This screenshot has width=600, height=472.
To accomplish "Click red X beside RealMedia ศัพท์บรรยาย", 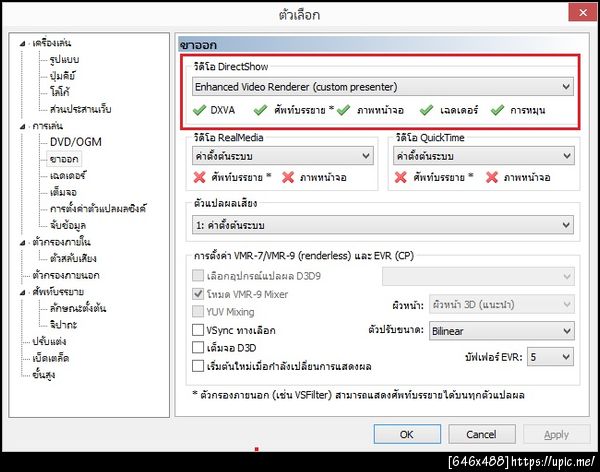I will coord(199,177).
